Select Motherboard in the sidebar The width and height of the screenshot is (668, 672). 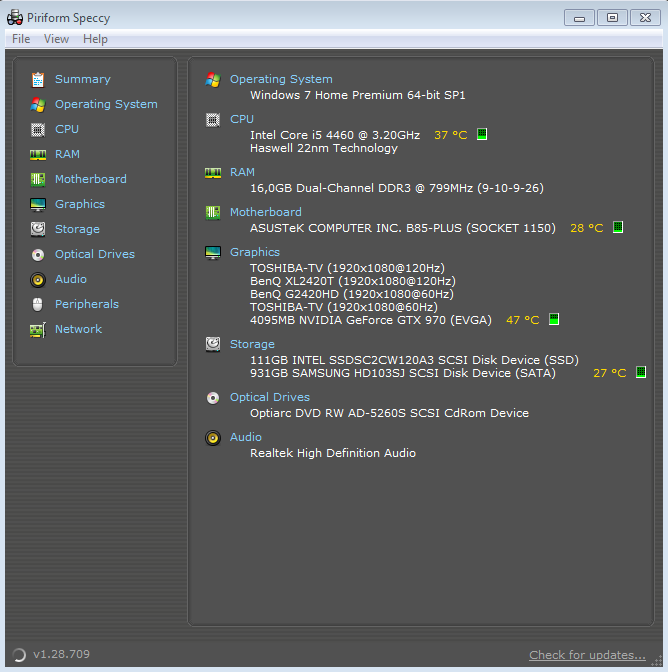(91, 179)
